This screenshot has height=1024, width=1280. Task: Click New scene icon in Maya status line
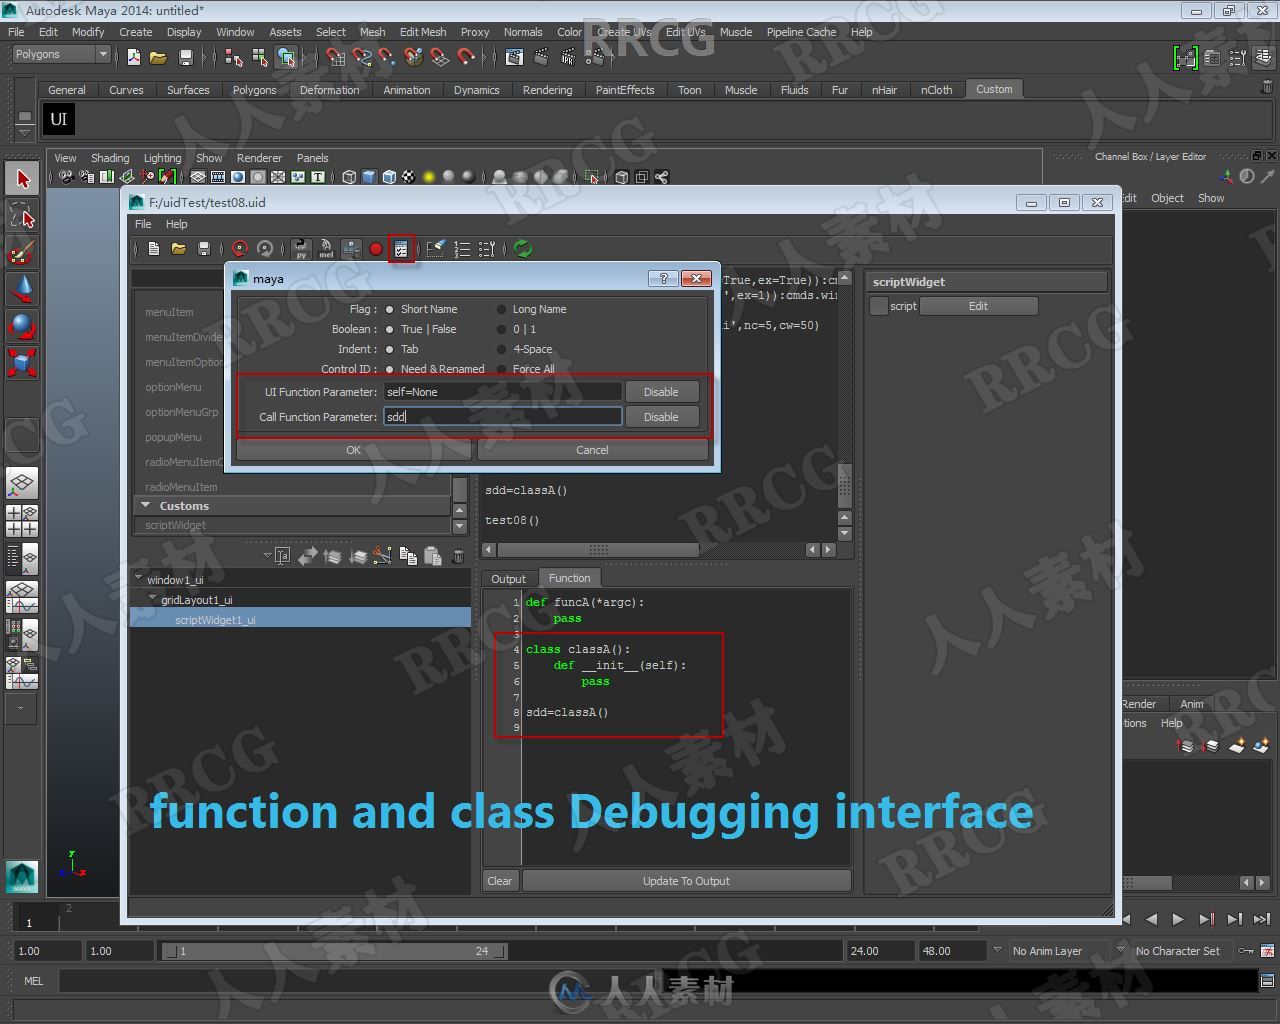(x=134, y=57)
